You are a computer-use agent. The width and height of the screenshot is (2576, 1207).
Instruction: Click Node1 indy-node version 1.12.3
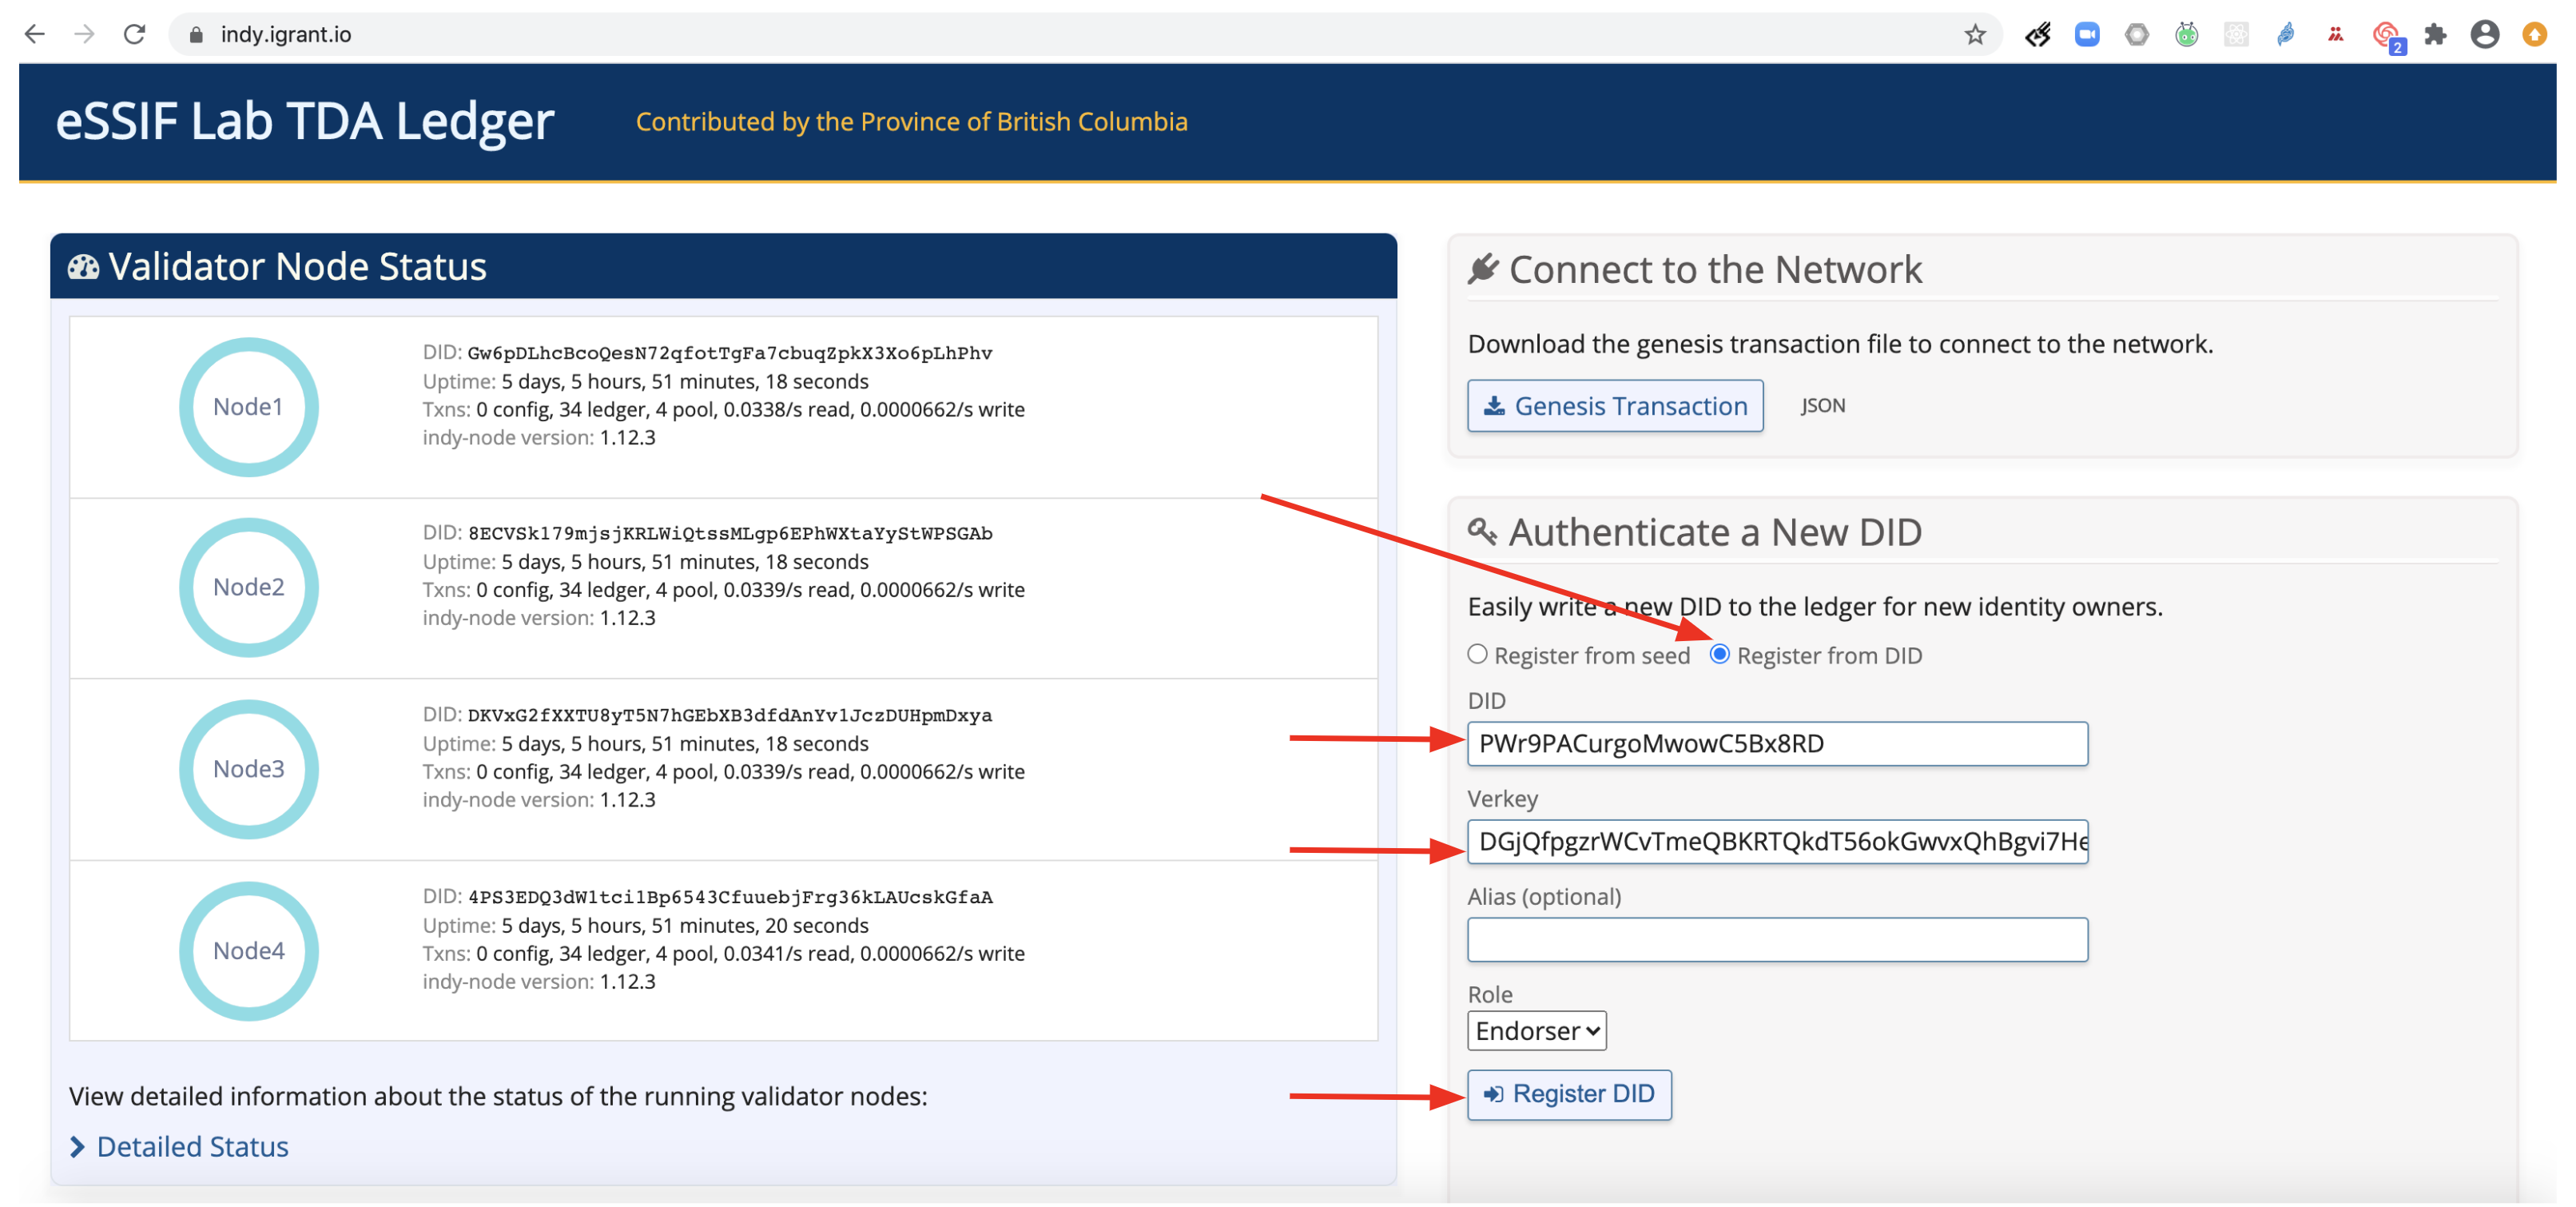pos(539,437)
